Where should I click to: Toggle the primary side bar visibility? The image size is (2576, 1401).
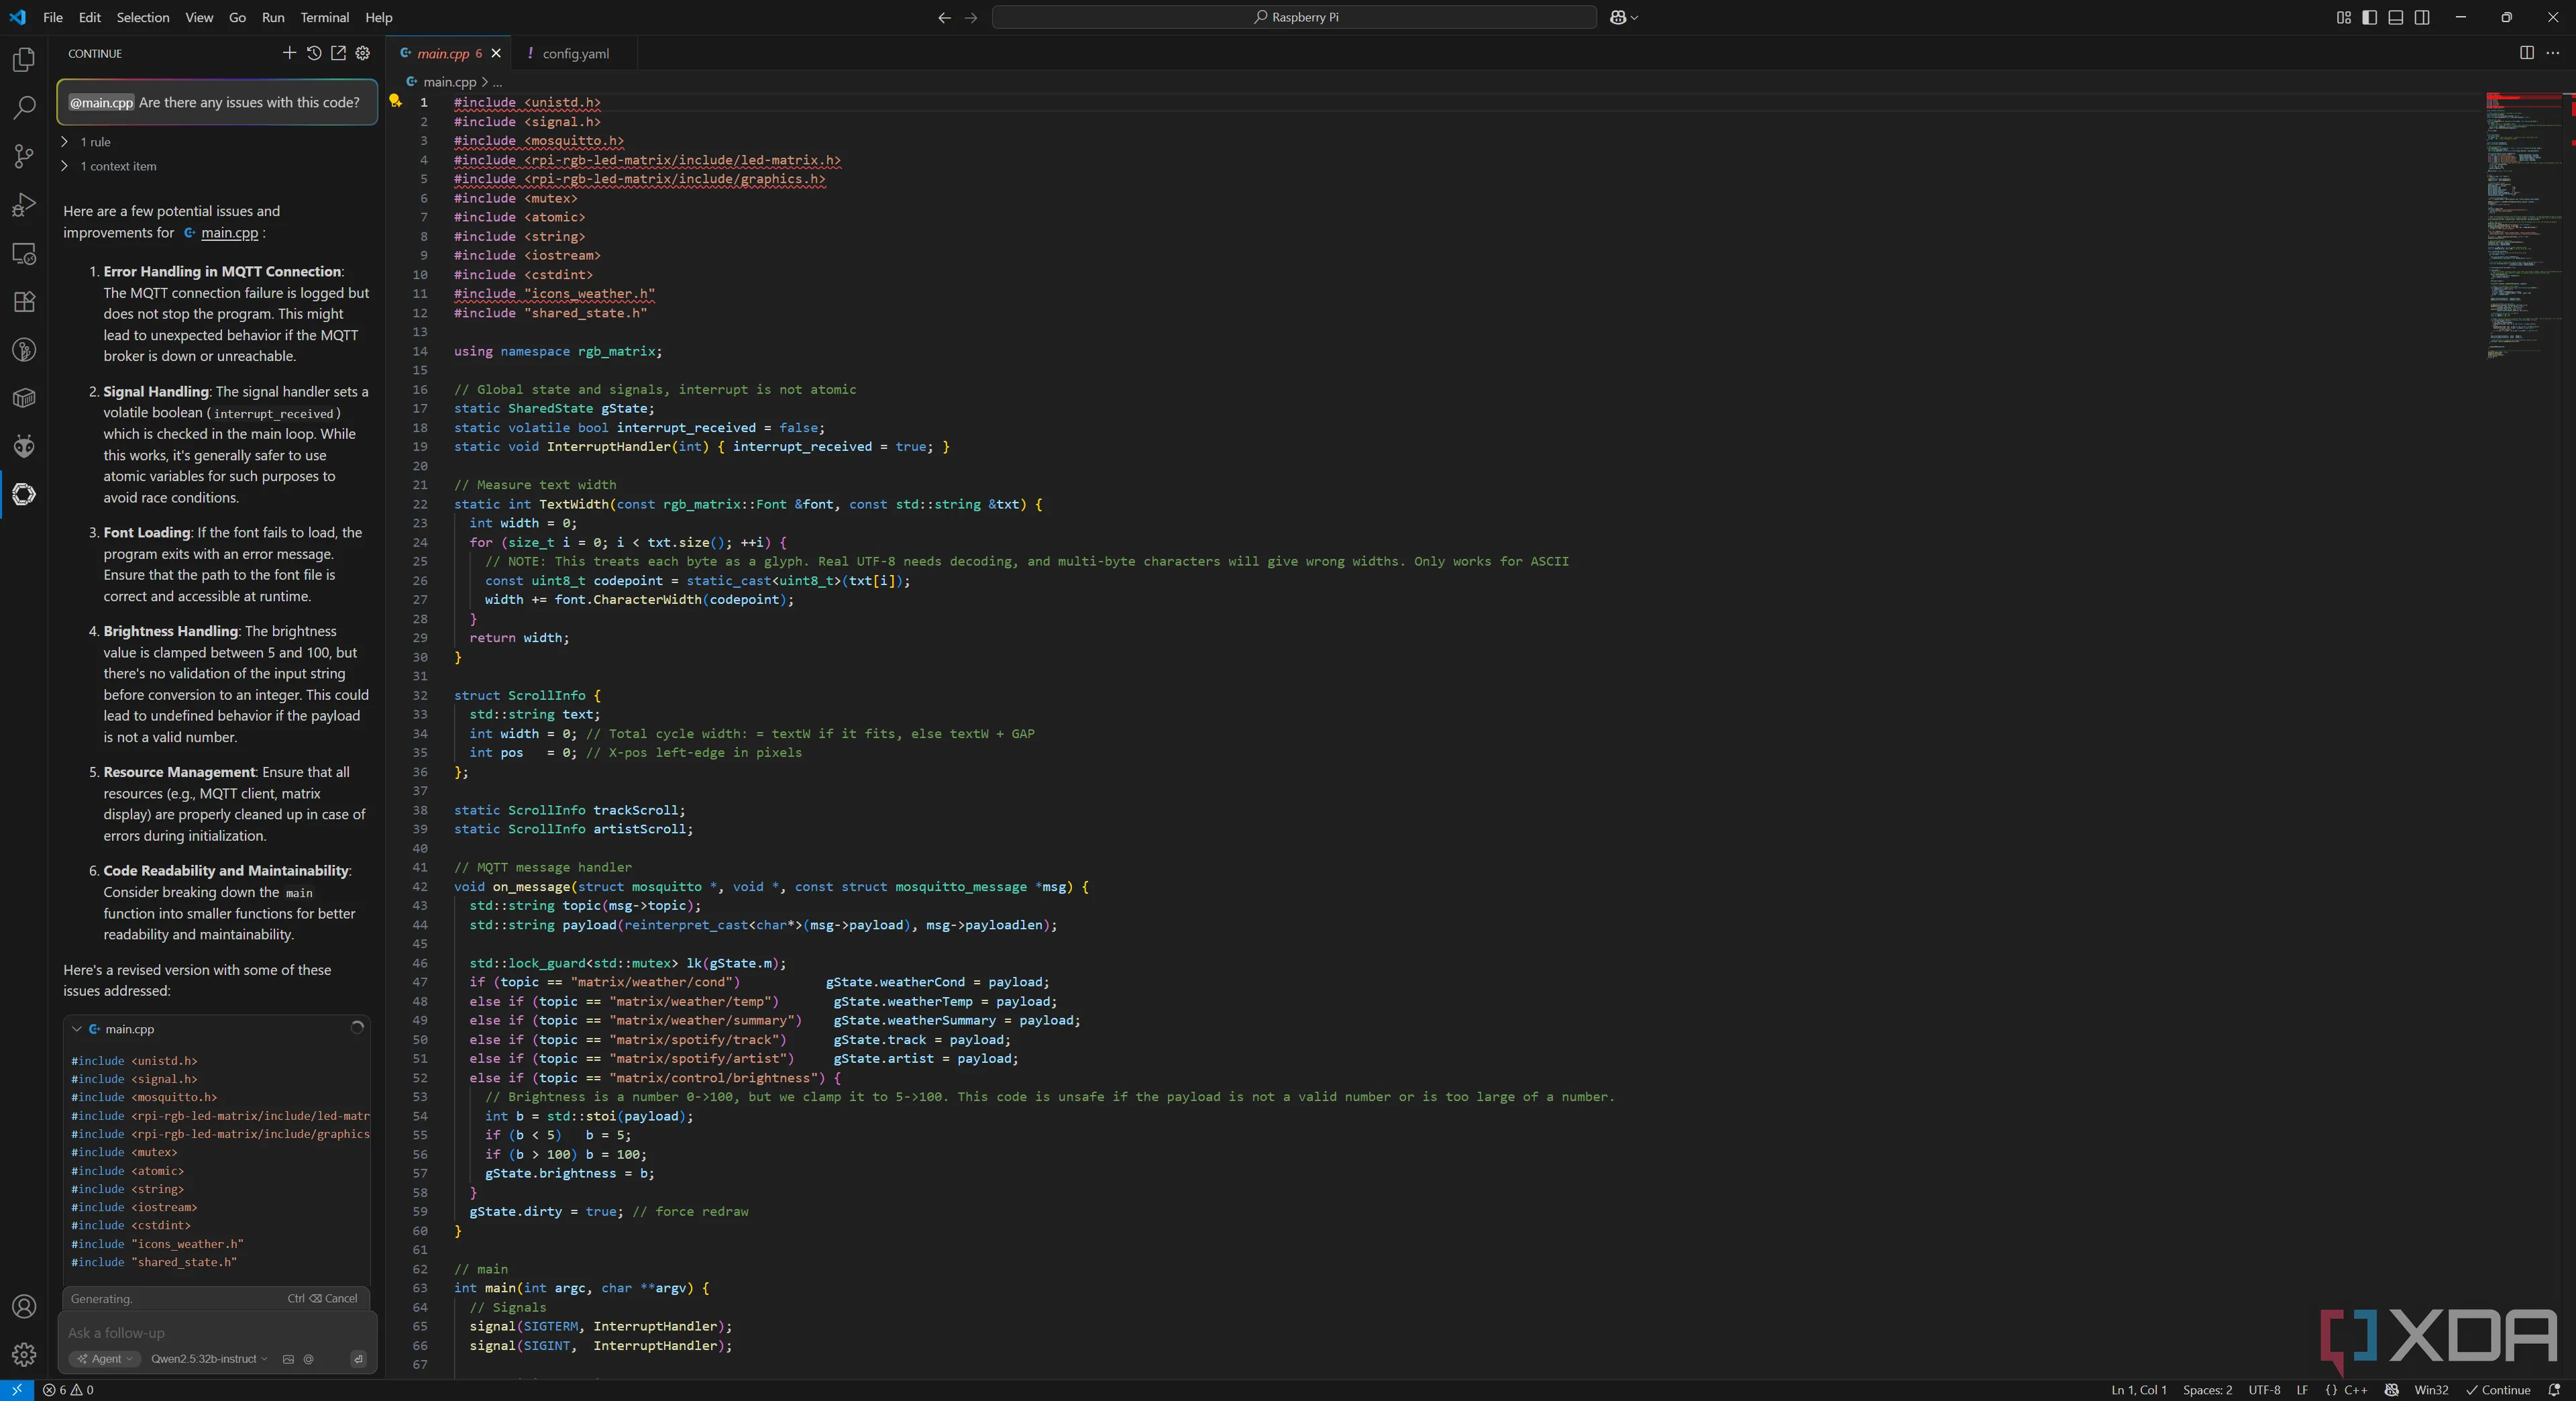coord(2369,17)
